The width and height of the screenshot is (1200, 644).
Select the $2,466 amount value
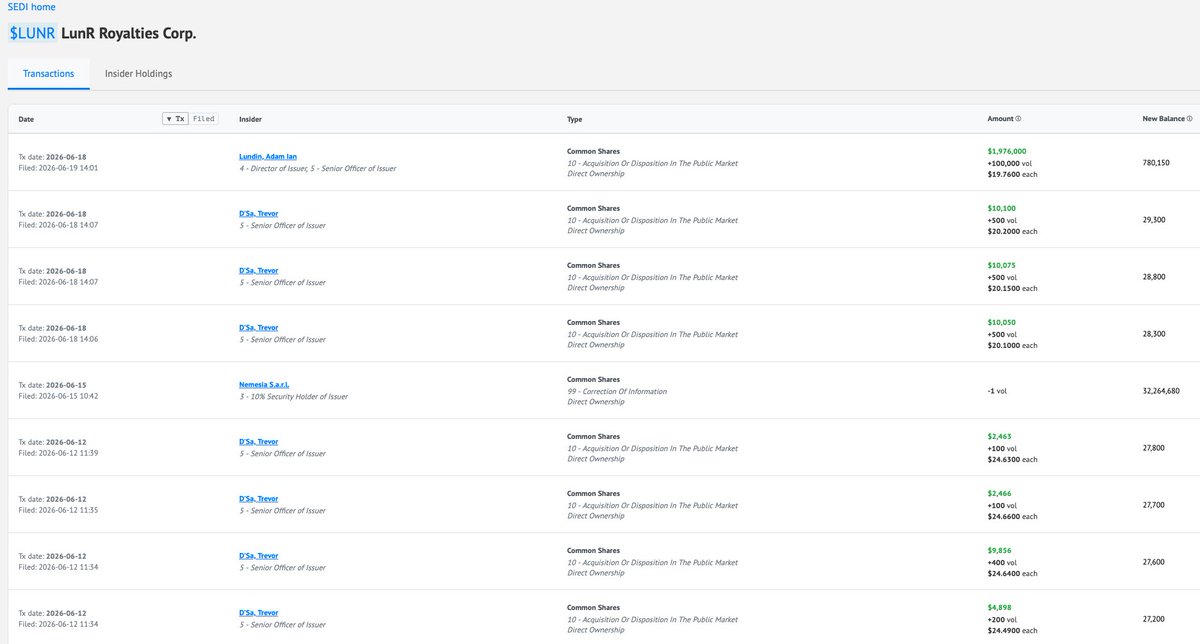(999, 494)
